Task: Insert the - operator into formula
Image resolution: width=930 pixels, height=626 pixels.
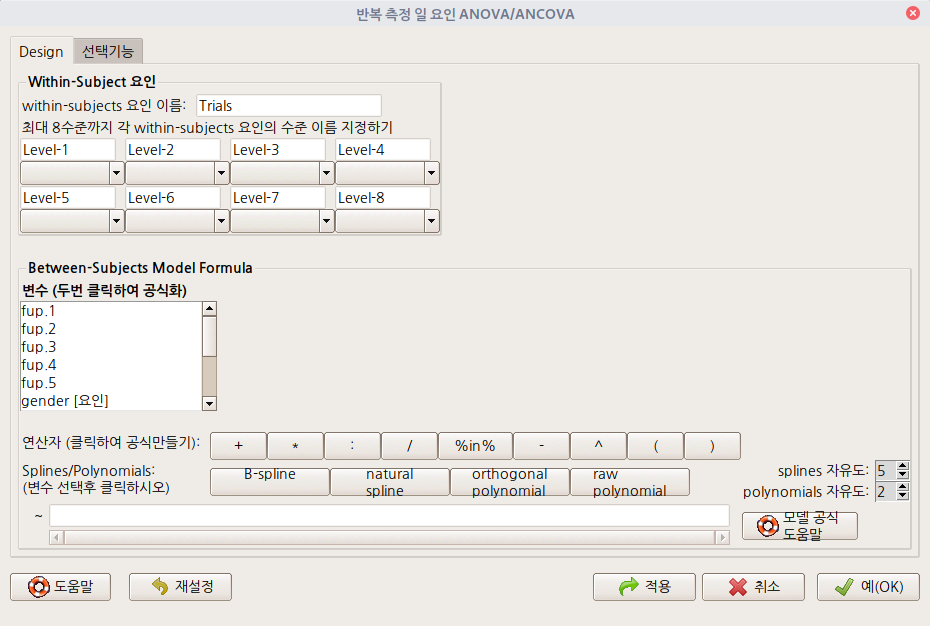Action: pyautogui.click(x=542, y=446)
